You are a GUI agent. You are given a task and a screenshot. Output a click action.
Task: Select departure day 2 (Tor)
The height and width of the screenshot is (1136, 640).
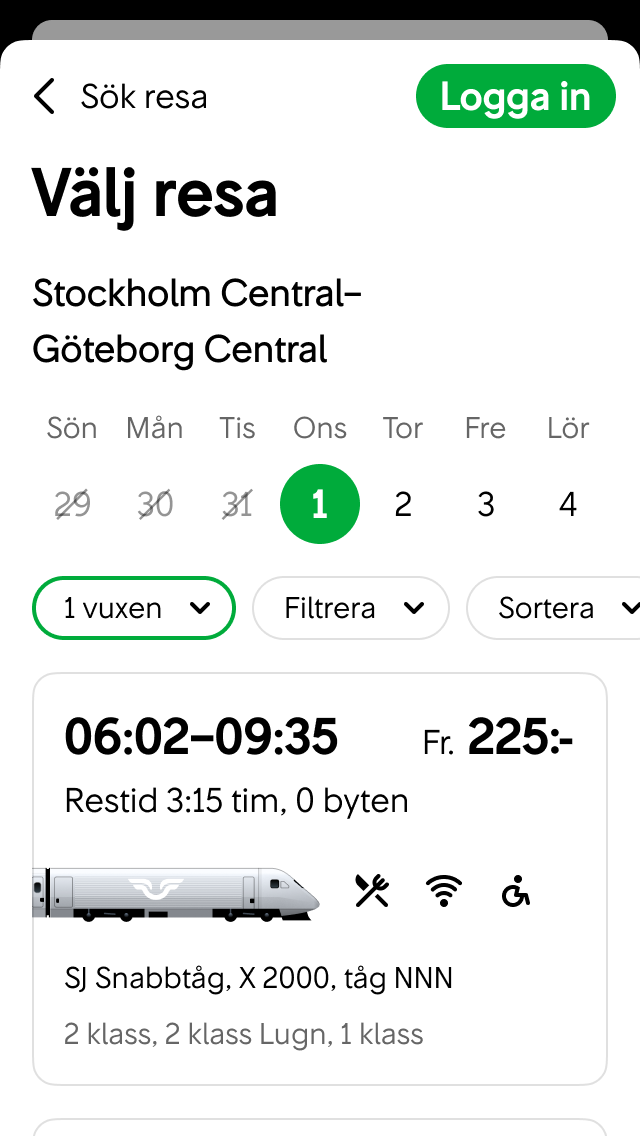click(402, 504)
